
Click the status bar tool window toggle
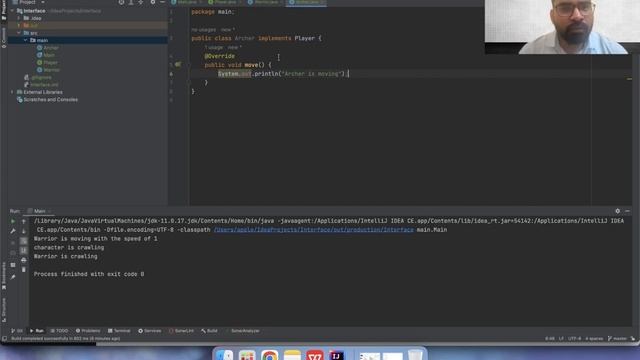(4, 338)
